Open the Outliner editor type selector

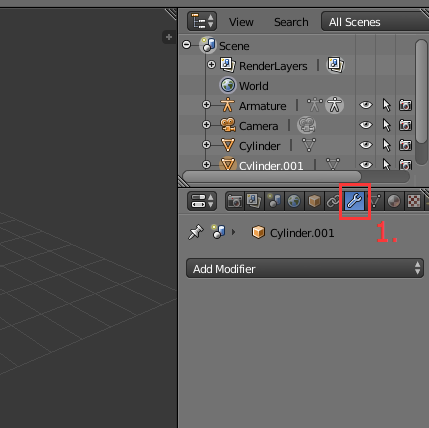[x=202, y=21]
